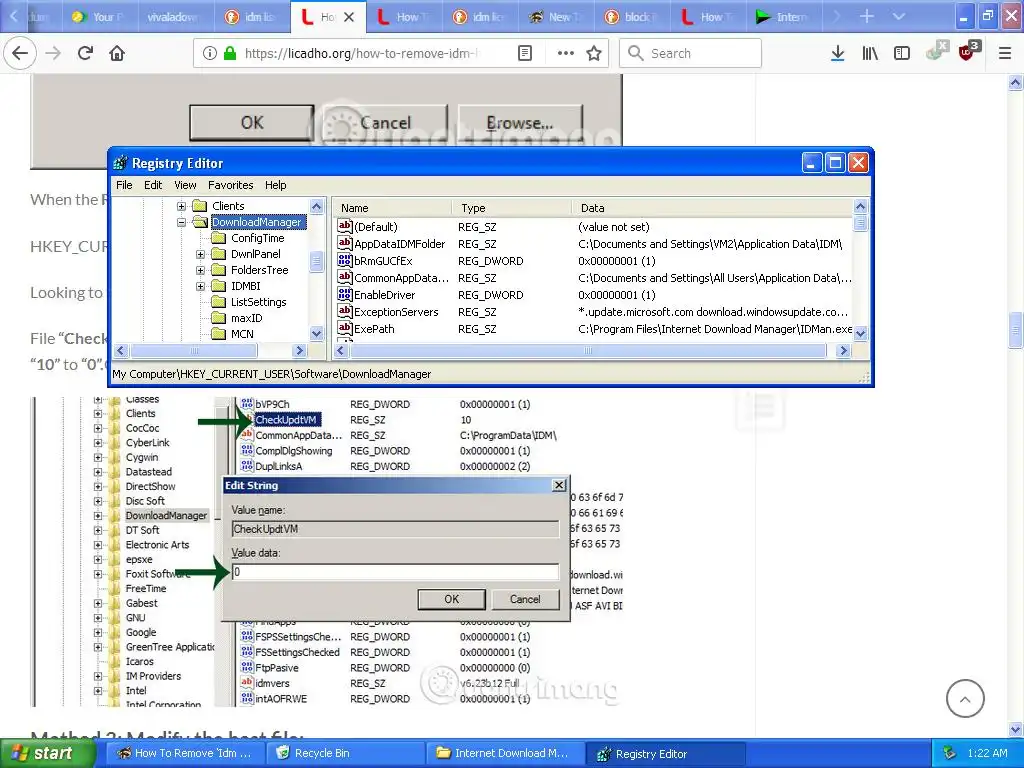Click the ExePath string value icon
1024x768 pixels.
click(345, 328)
